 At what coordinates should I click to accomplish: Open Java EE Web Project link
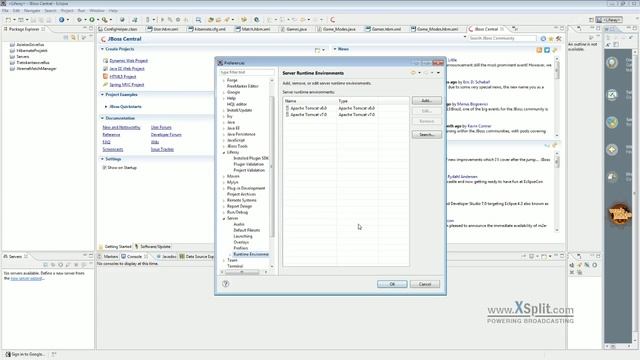point(127,69)
